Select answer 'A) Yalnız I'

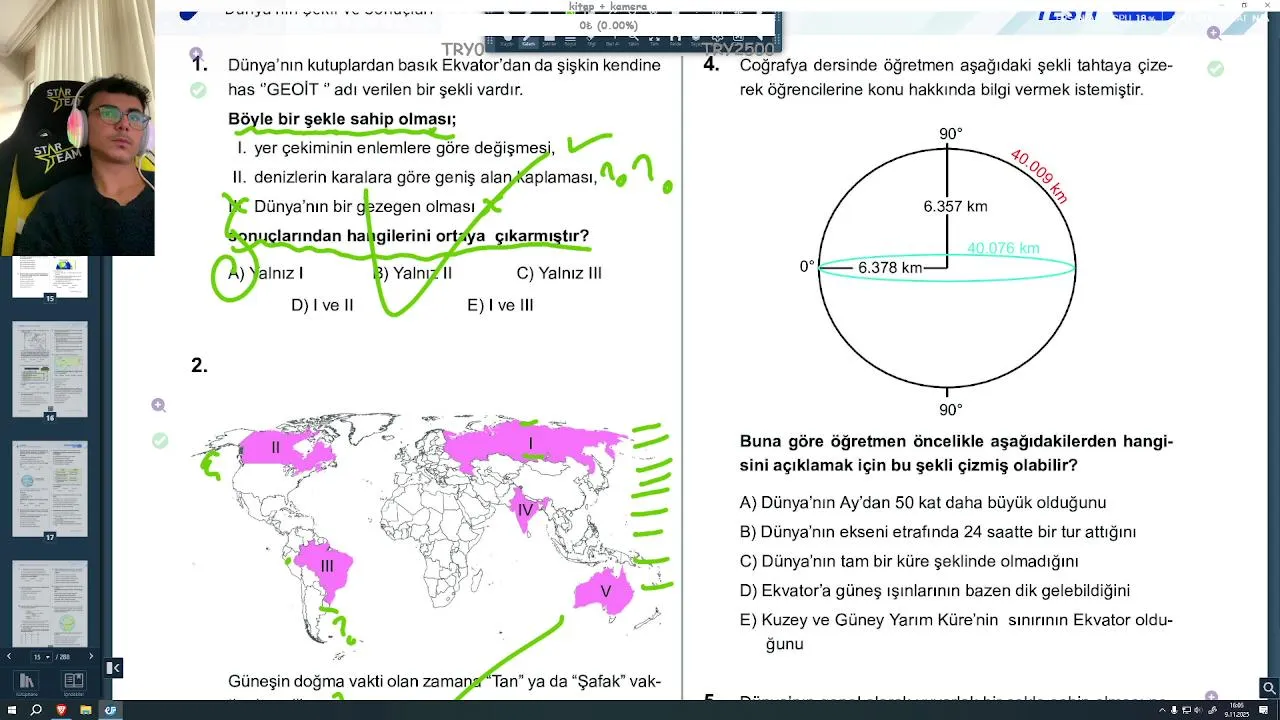266,273
